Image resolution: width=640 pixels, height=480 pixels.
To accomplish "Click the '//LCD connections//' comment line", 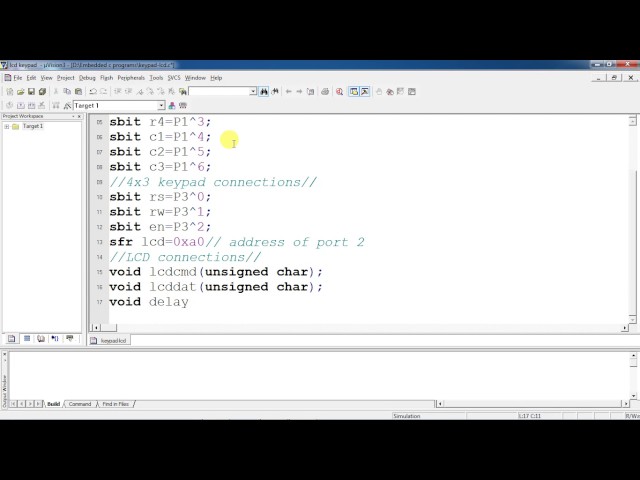I will 185,257.
